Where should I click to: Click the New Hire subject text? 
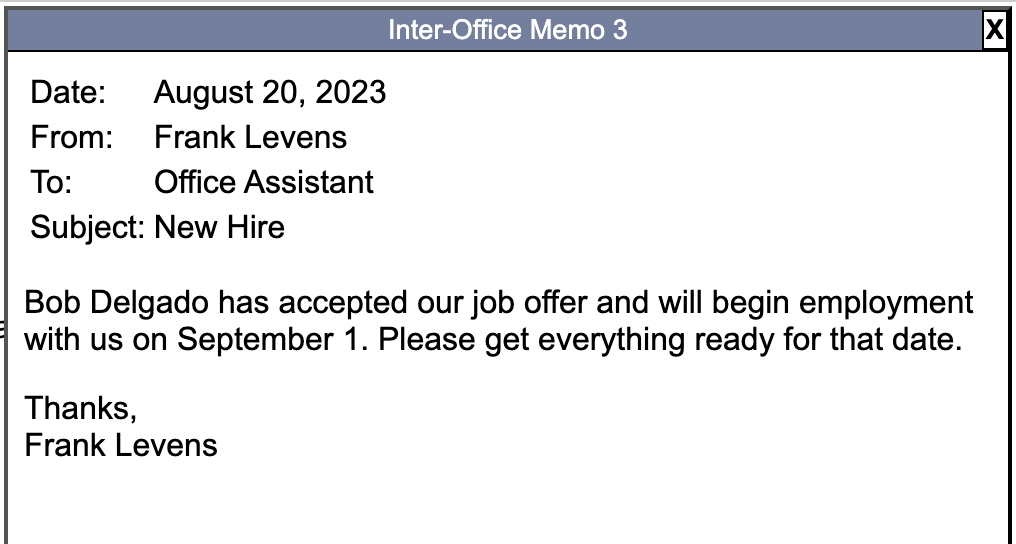[x=220, y=227]
